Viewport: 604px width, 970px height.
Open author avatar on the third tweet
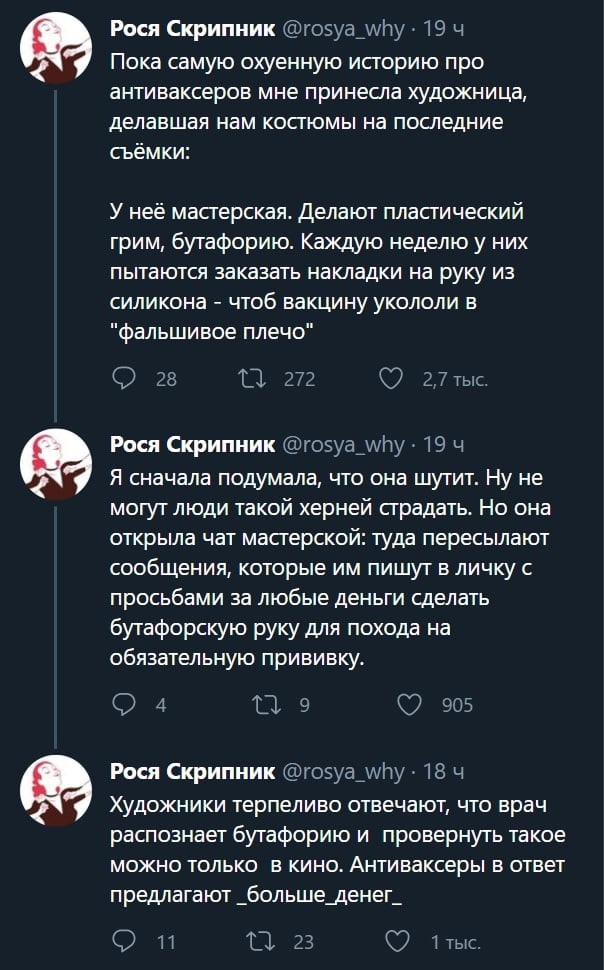pos(56,791)
